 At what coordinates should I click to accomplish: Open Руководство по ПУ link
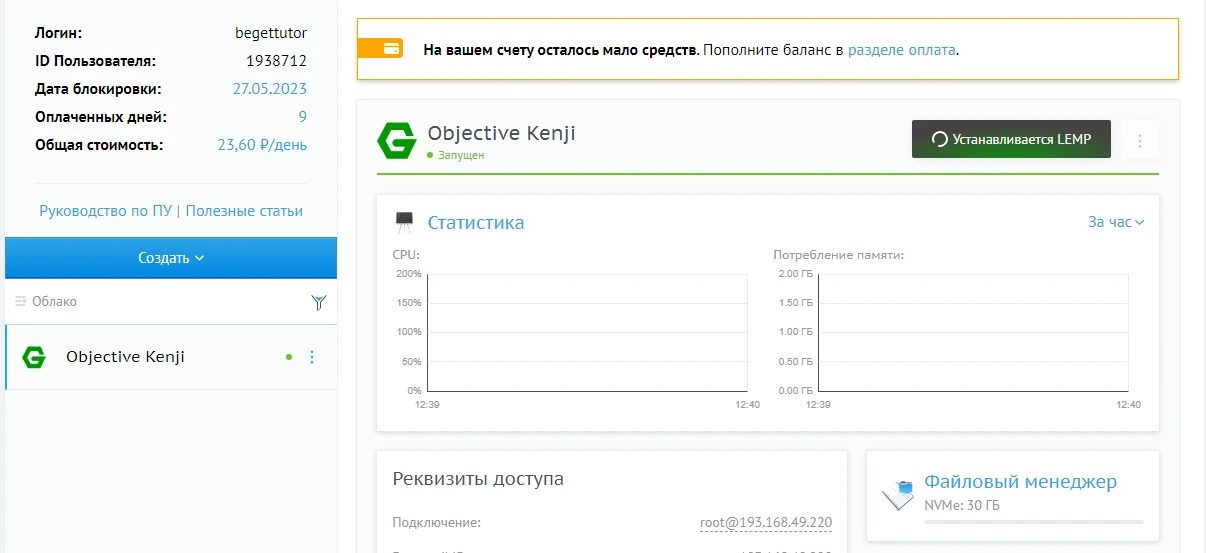tap(105, 211)
